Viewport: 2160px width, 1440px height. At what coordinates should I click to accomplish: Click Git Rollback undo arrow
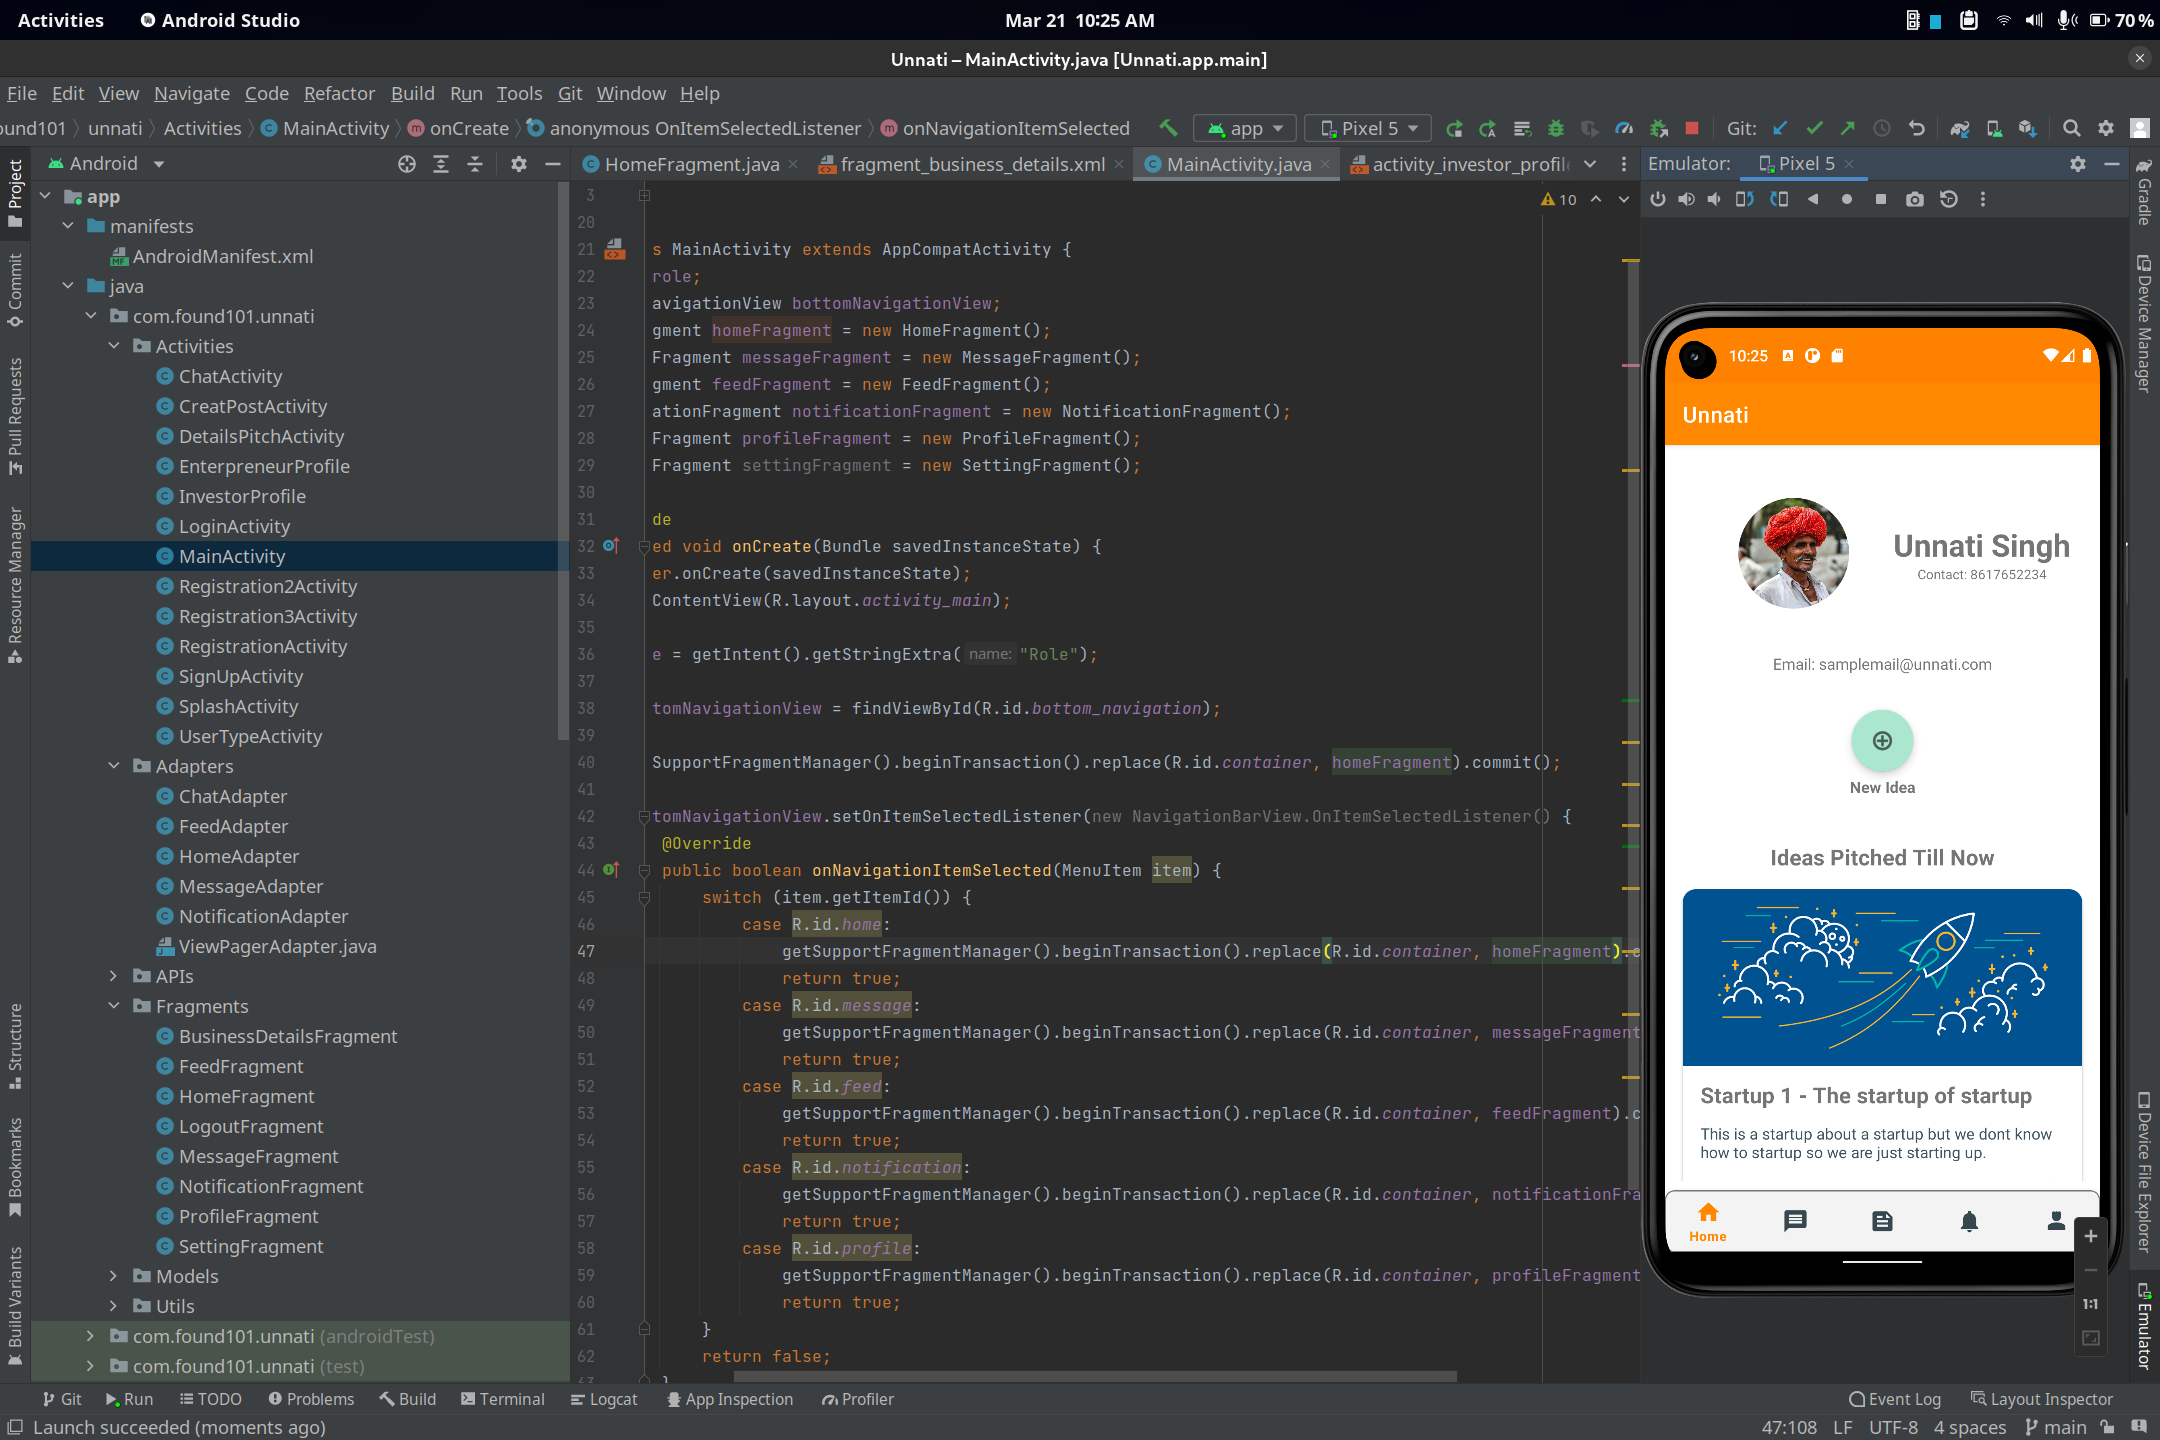[1916, 128]
